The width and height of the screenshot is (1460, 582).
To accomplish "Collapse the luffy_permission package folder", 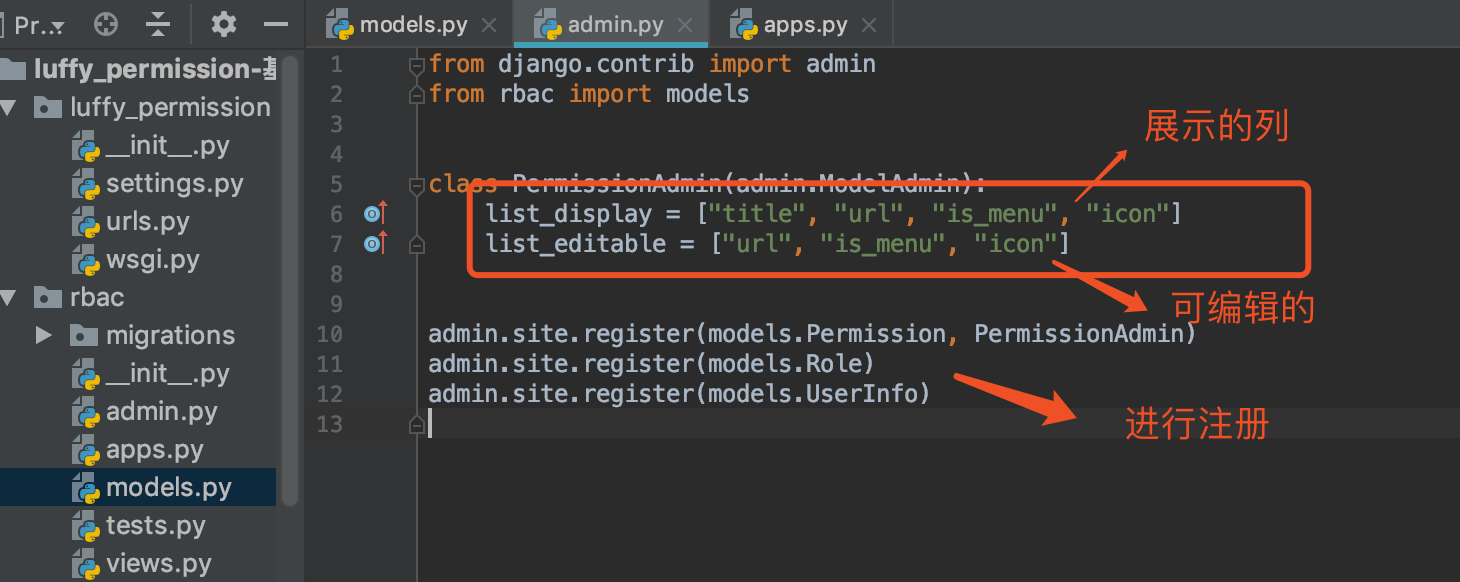I will click(x=9, y=107).
